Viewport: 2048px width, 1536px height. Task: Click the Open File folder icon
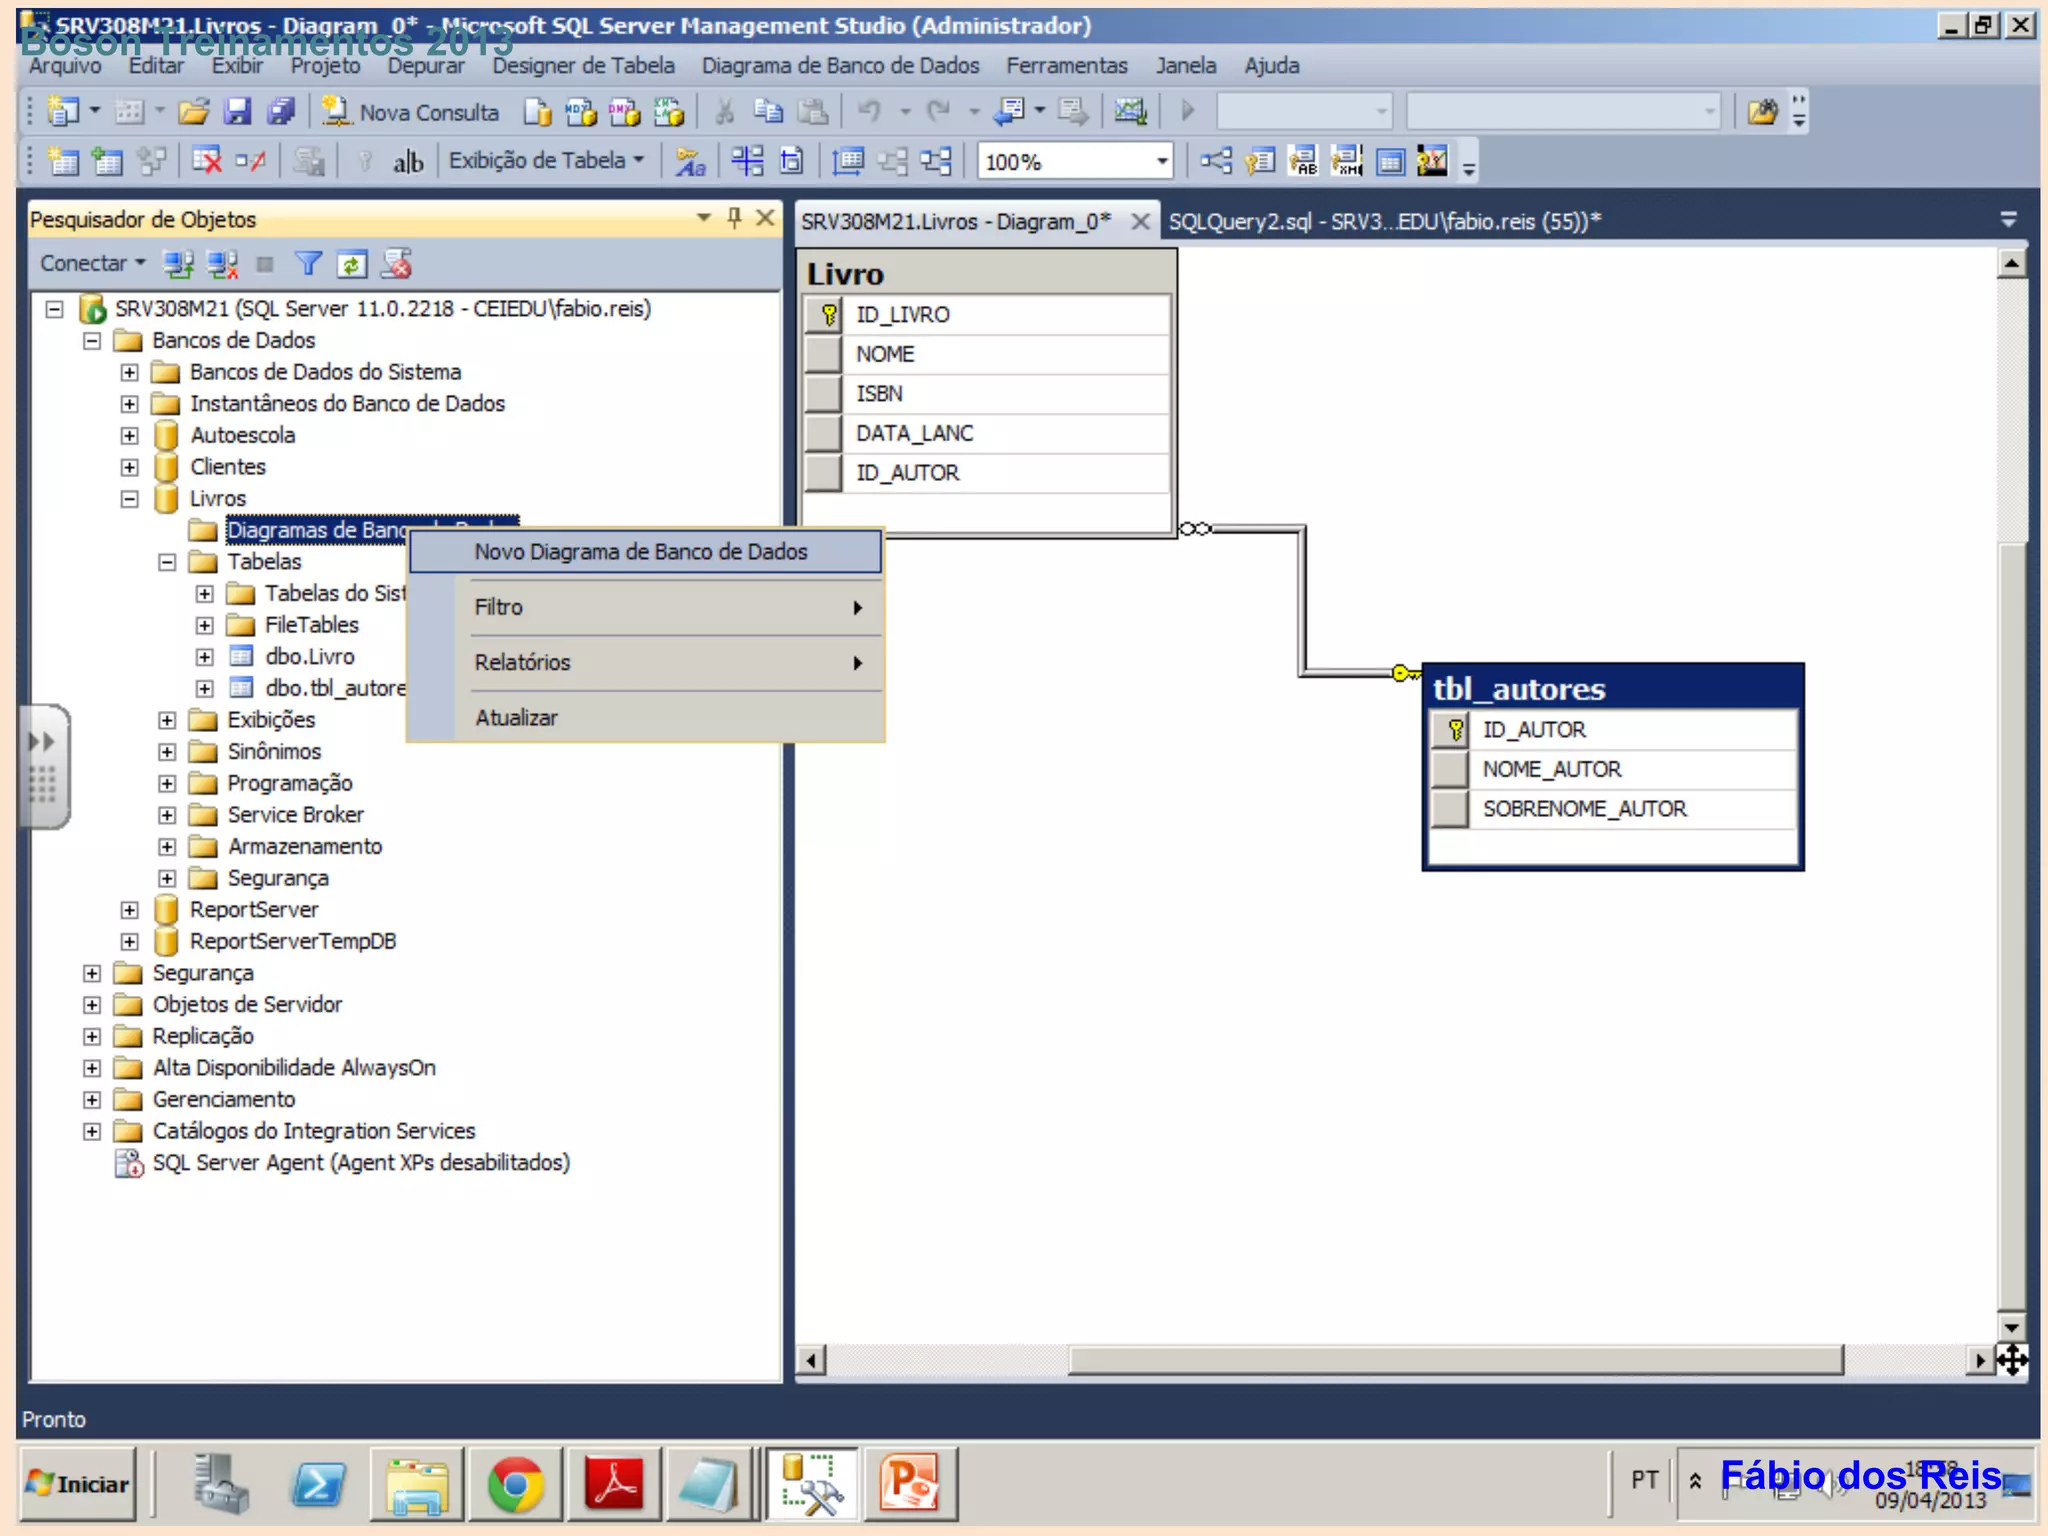click(x=194, y=111)
